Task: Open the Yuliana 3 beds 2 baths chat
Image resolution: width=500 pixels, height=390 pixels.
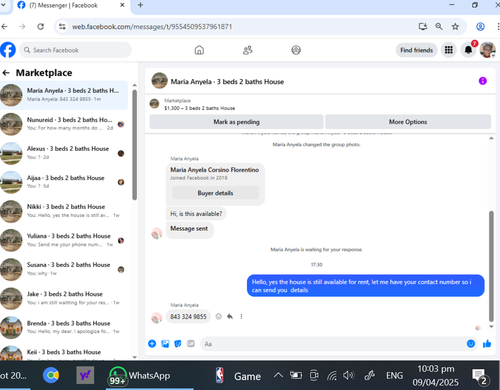Action: (64, 240)
